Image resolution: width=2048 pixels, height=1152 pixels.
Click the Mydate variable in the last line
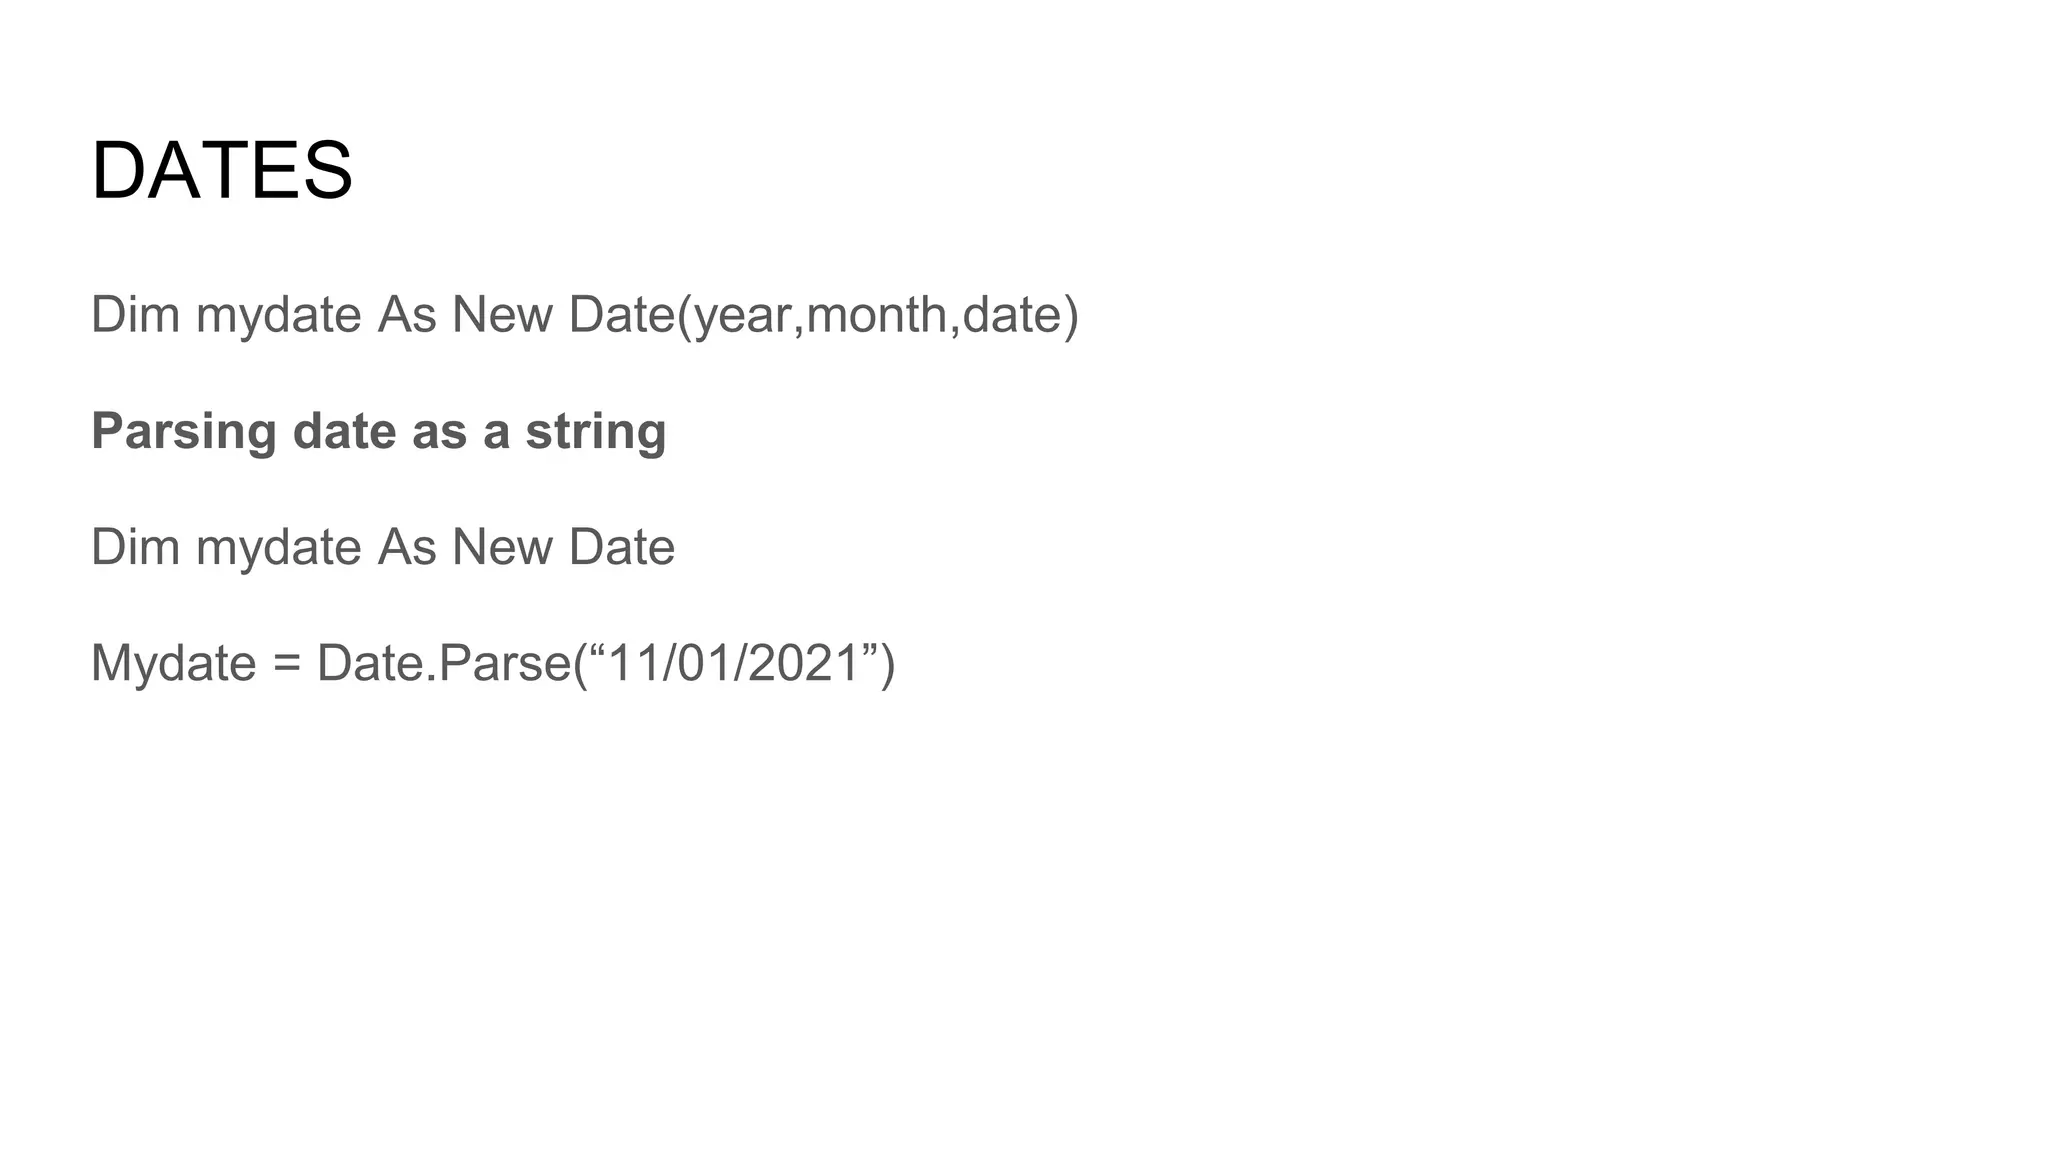tap(174, 664)
